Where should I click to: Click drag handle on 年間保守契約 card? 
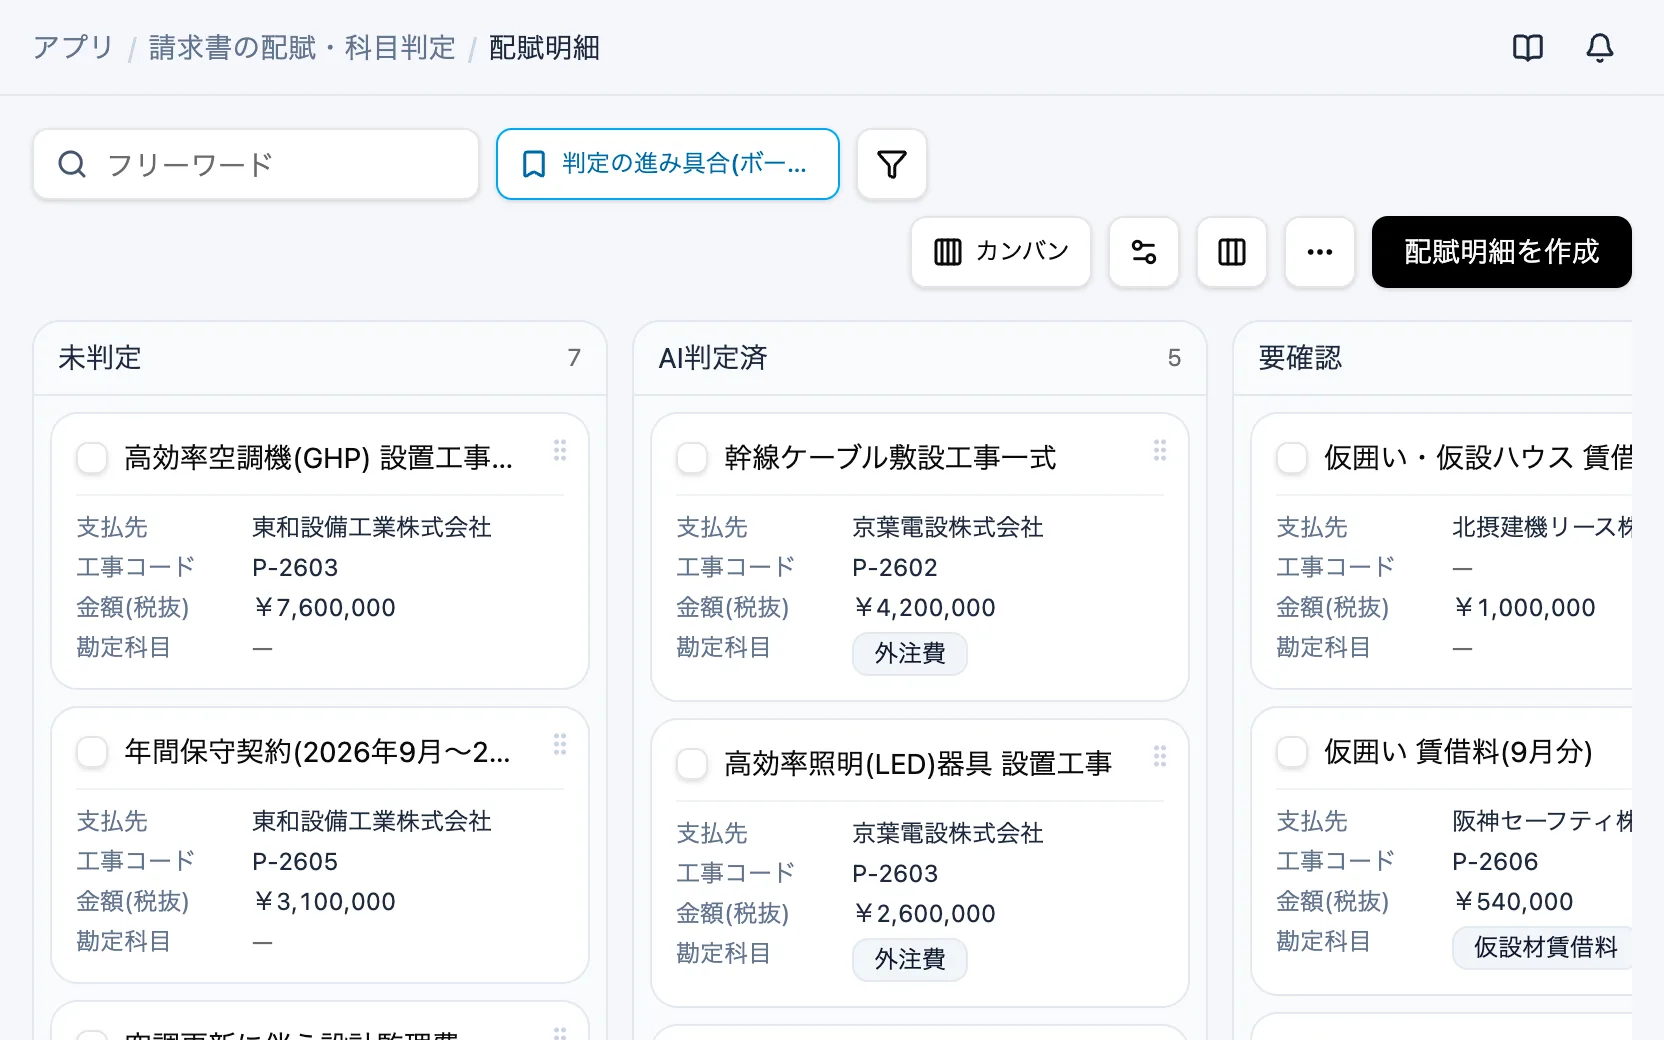(x=560, y=744)
